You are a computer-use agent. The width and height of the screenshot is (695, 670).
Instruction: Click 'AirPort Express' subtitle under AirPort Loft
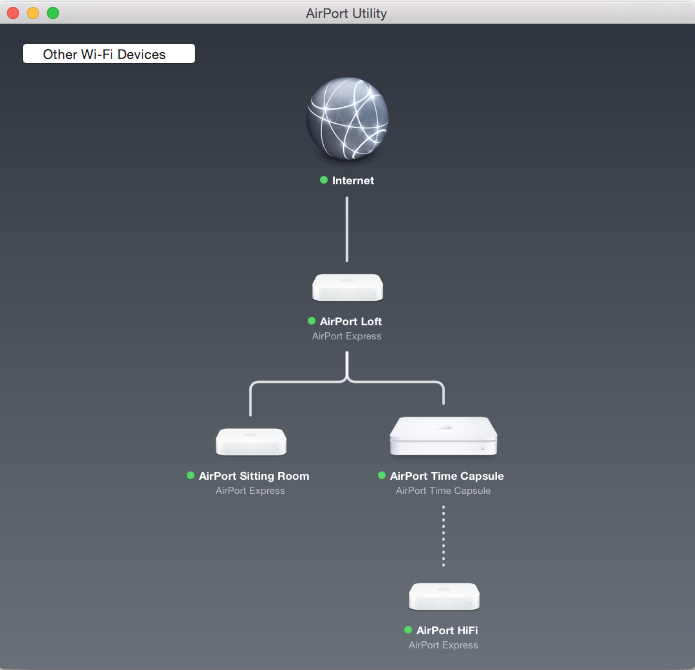347,336
